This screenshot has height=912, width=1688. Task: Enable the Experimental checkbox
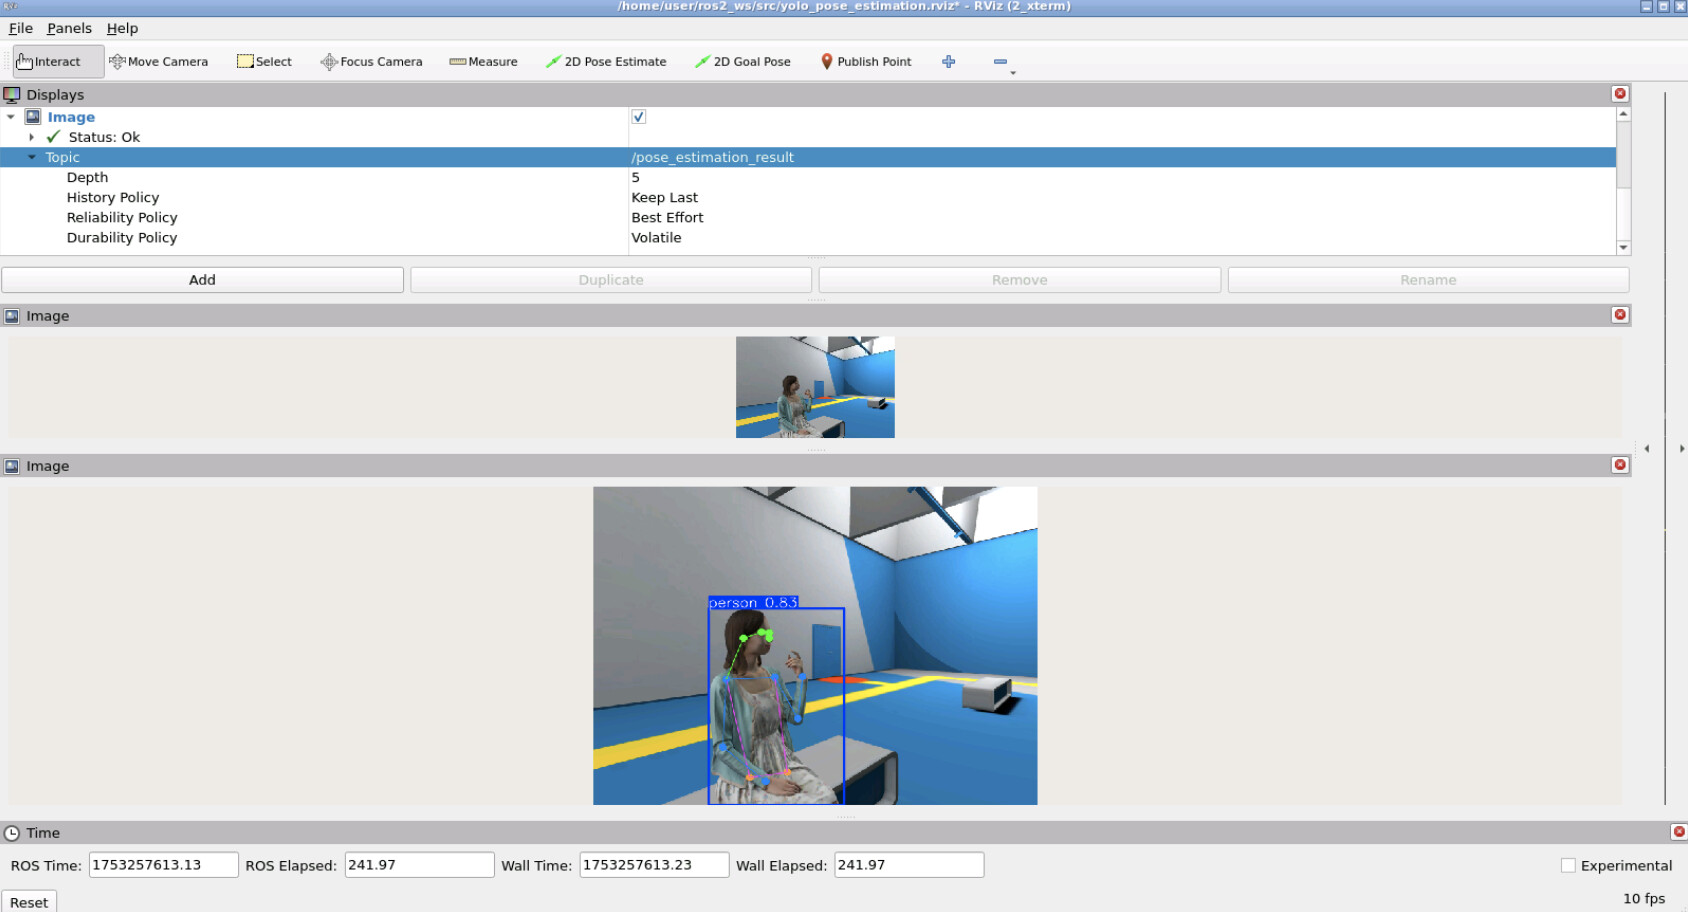click(x=1568, y=866)
